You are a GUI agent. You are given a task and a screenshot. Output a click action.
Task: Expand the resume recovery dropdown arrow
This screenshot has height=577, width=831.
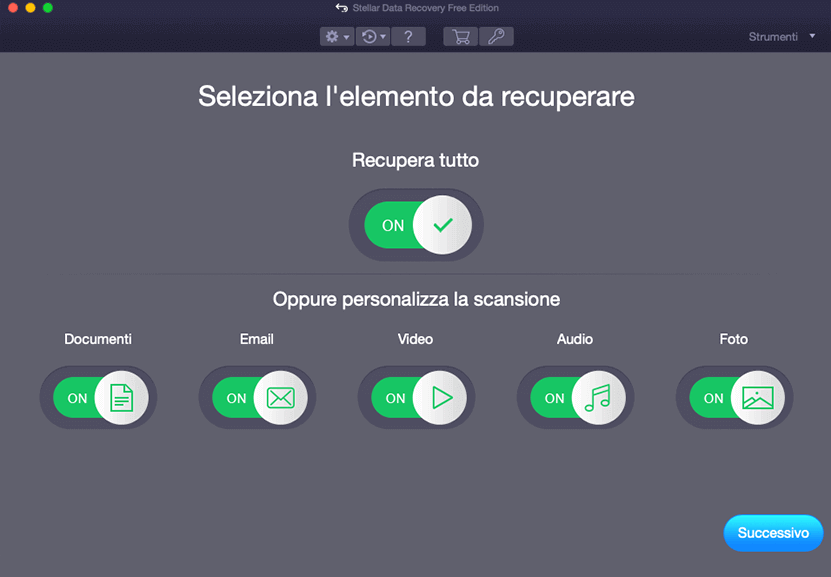tap(384, 36)
